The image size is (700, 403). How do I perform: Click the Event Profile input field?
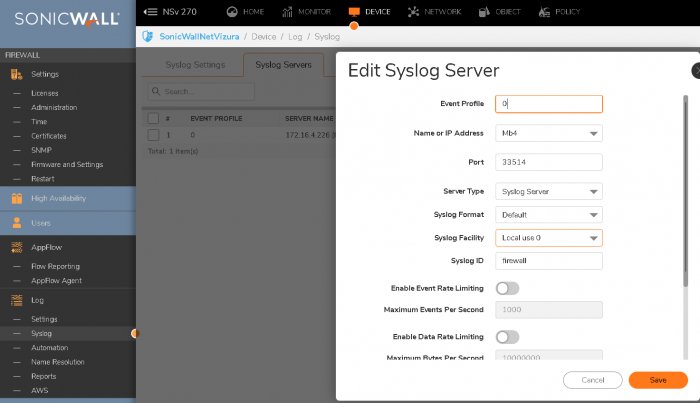[x=549, y=104]
